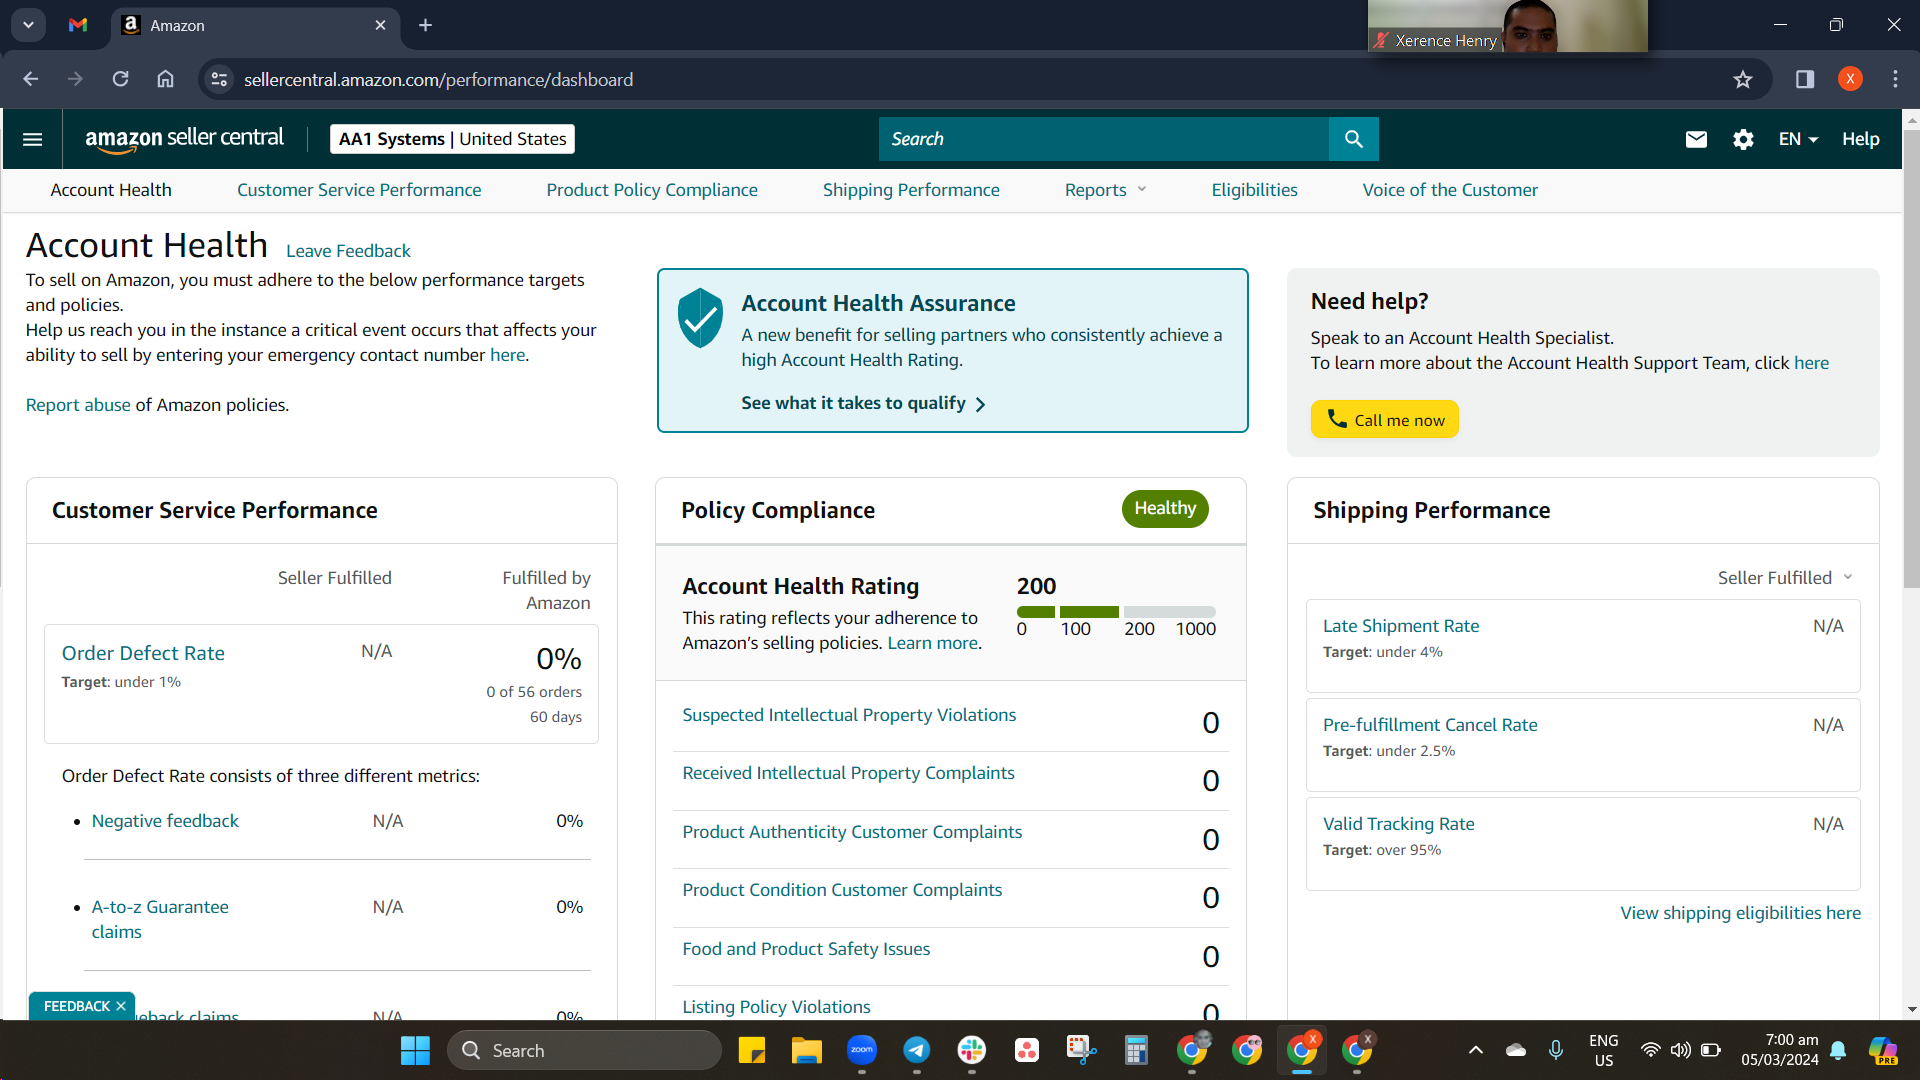Open Received Intellectual Property Complaints
The image size is (1920, 1080).
[848, 773]
